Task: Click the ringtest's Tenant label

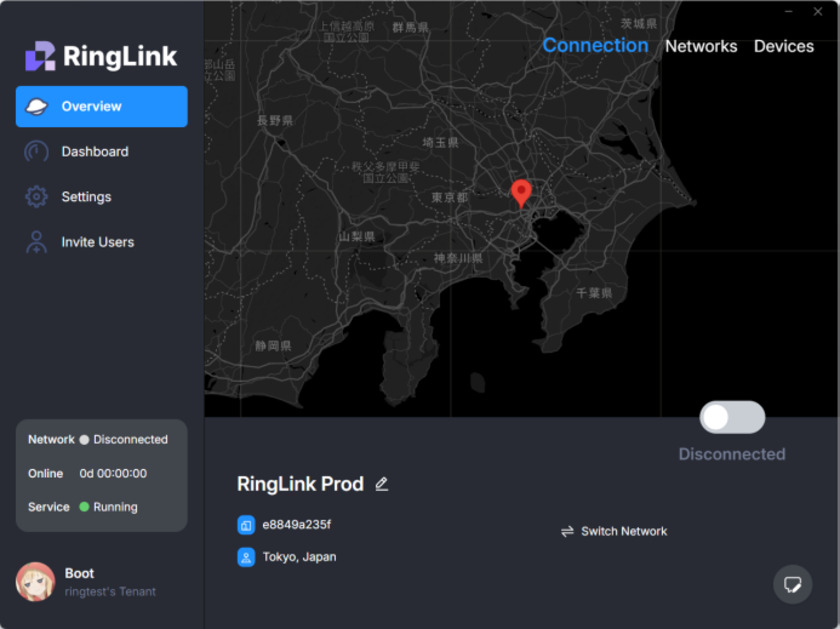Action: tap(110, 592)
